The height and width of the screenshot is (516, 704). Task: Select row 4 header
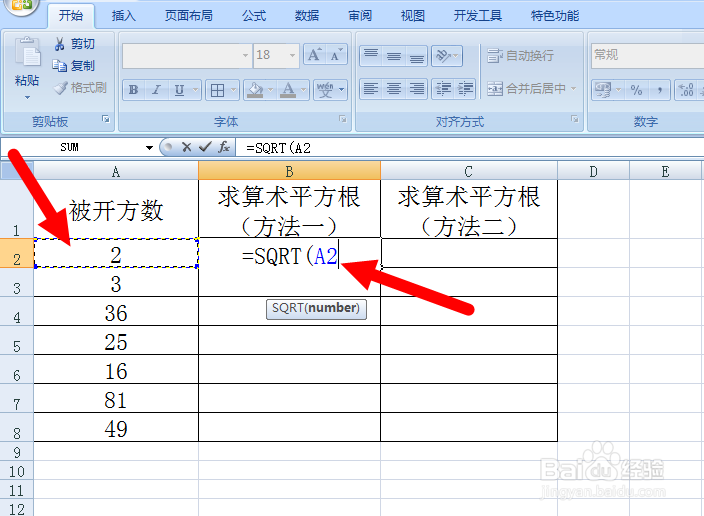[x=17, y=312]
